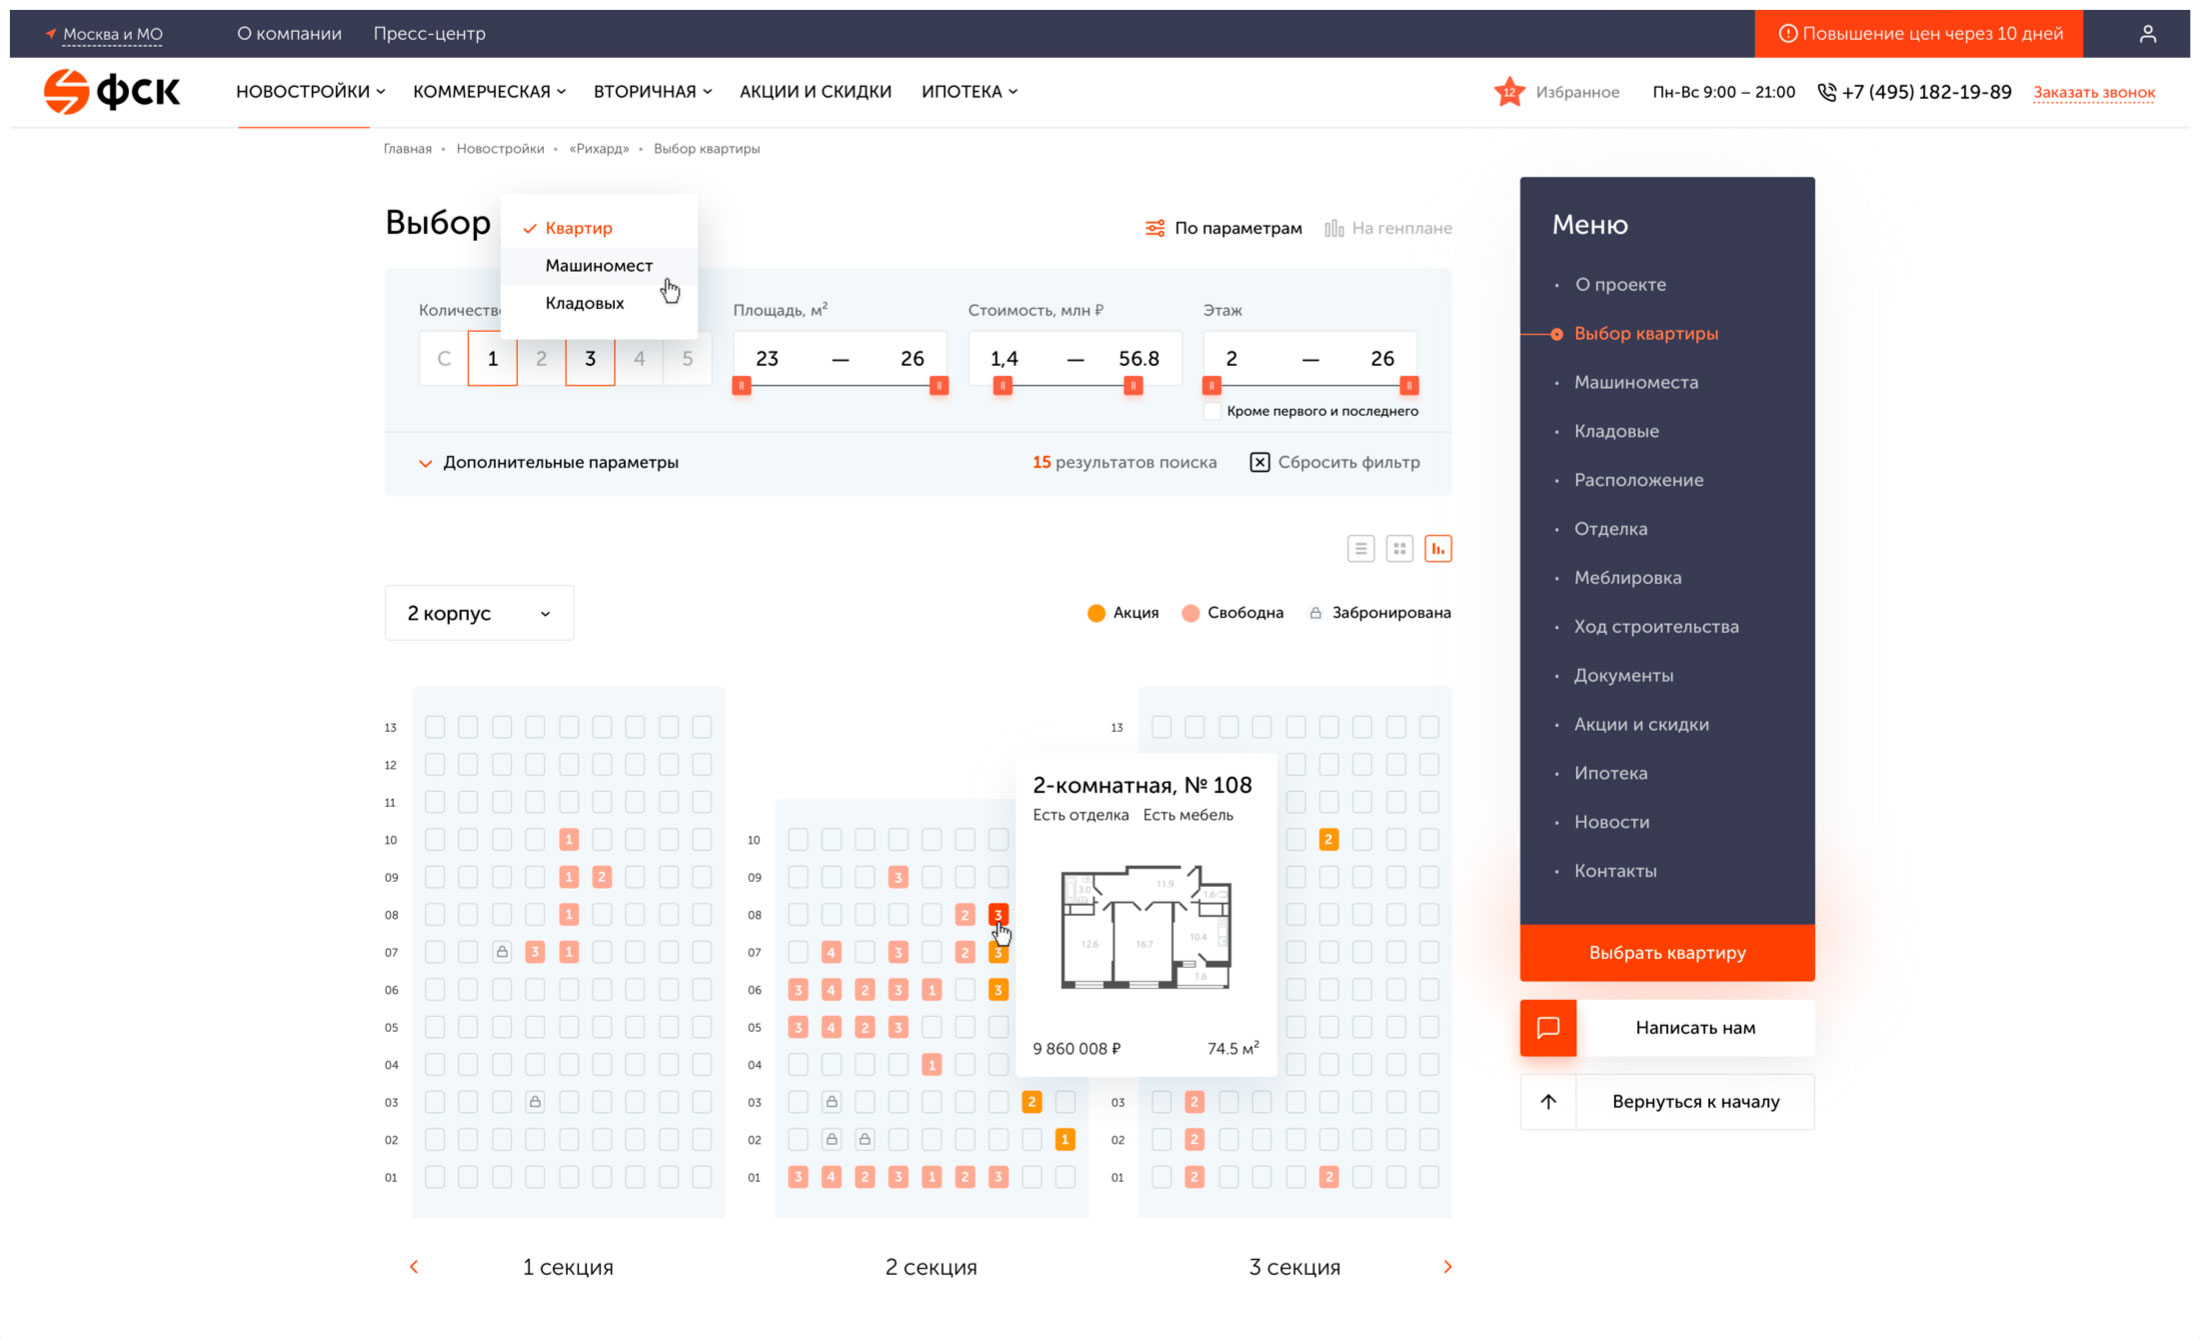Go to next section arrow
This screenshot has width=2200, height=1340.
click(1447, 1267)
